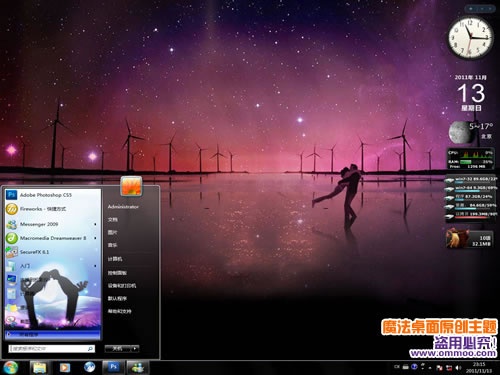Launch the globe browser taskbar icon
This screenshot has height=375, width=500.
(x=89, y=367)
